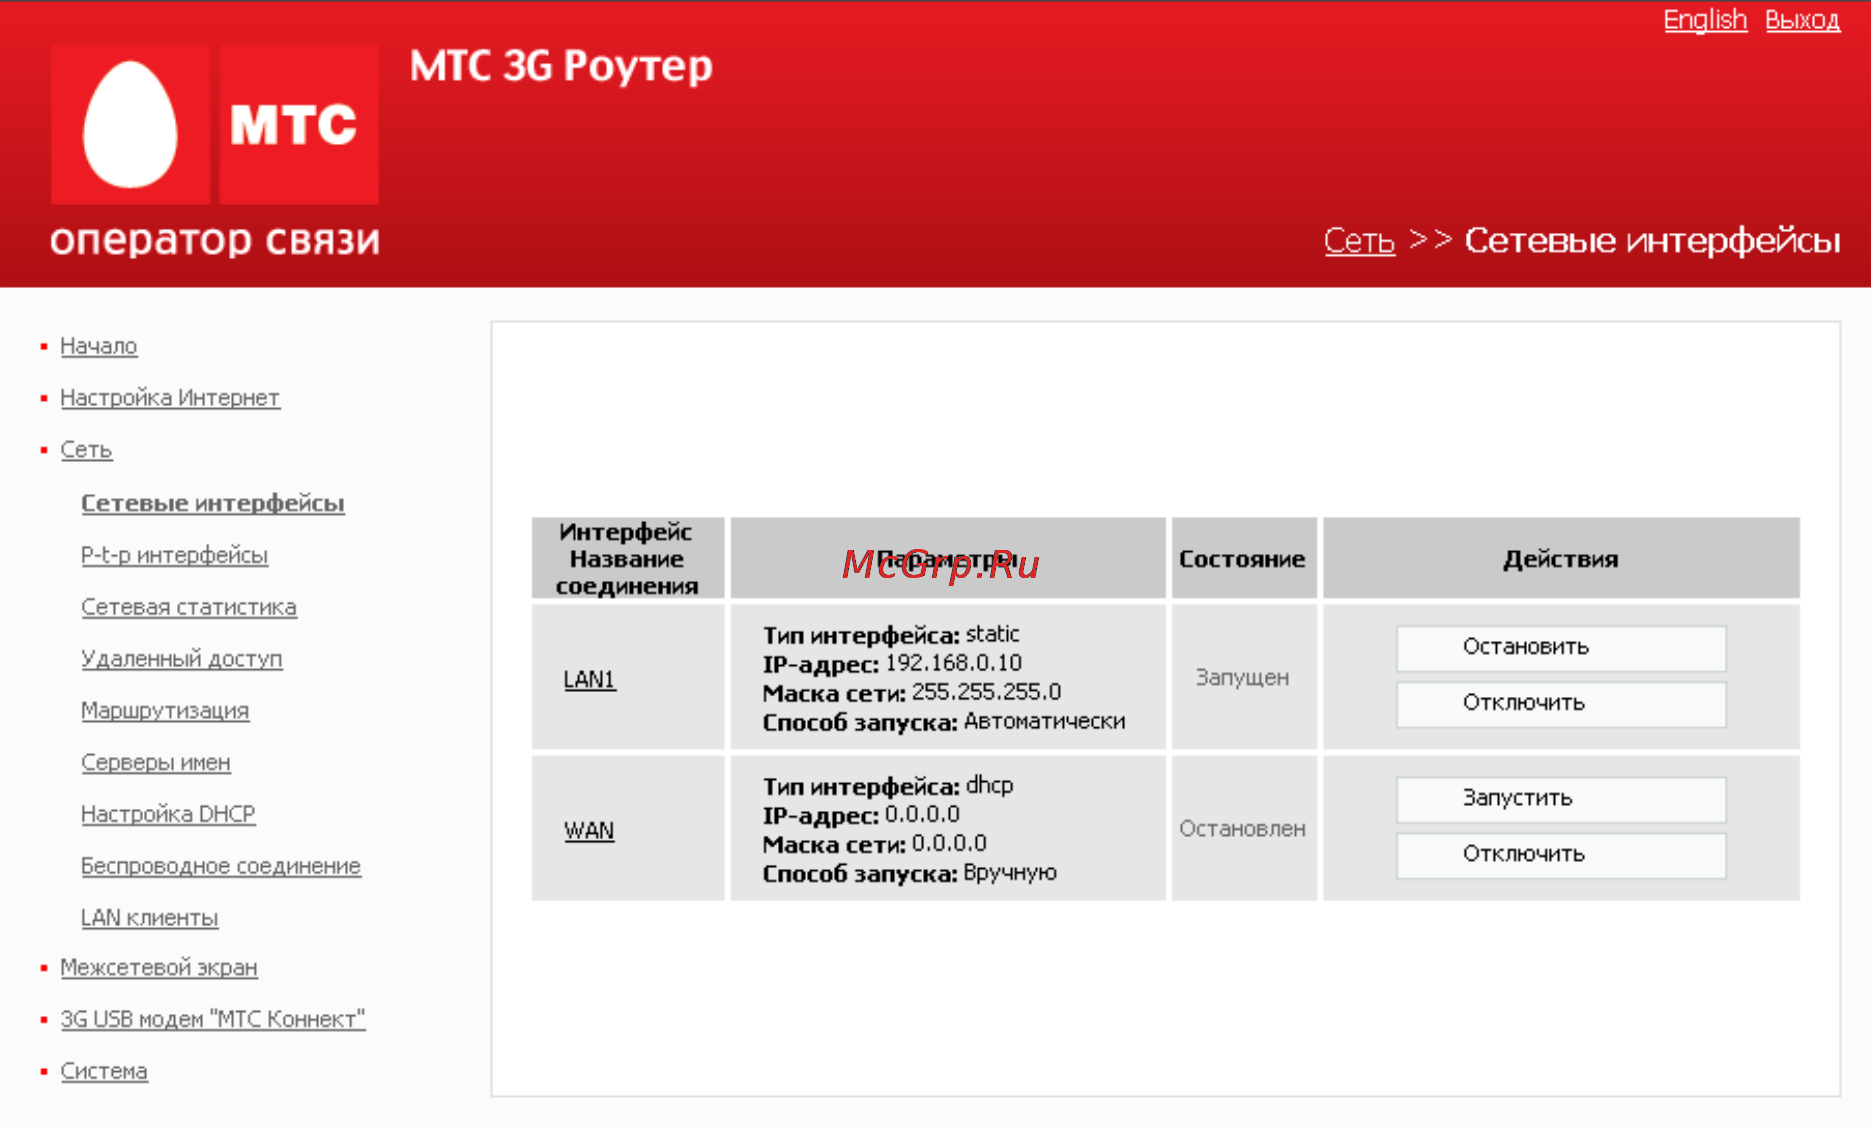Click МТС 3G Роутер title

(562, 67)
